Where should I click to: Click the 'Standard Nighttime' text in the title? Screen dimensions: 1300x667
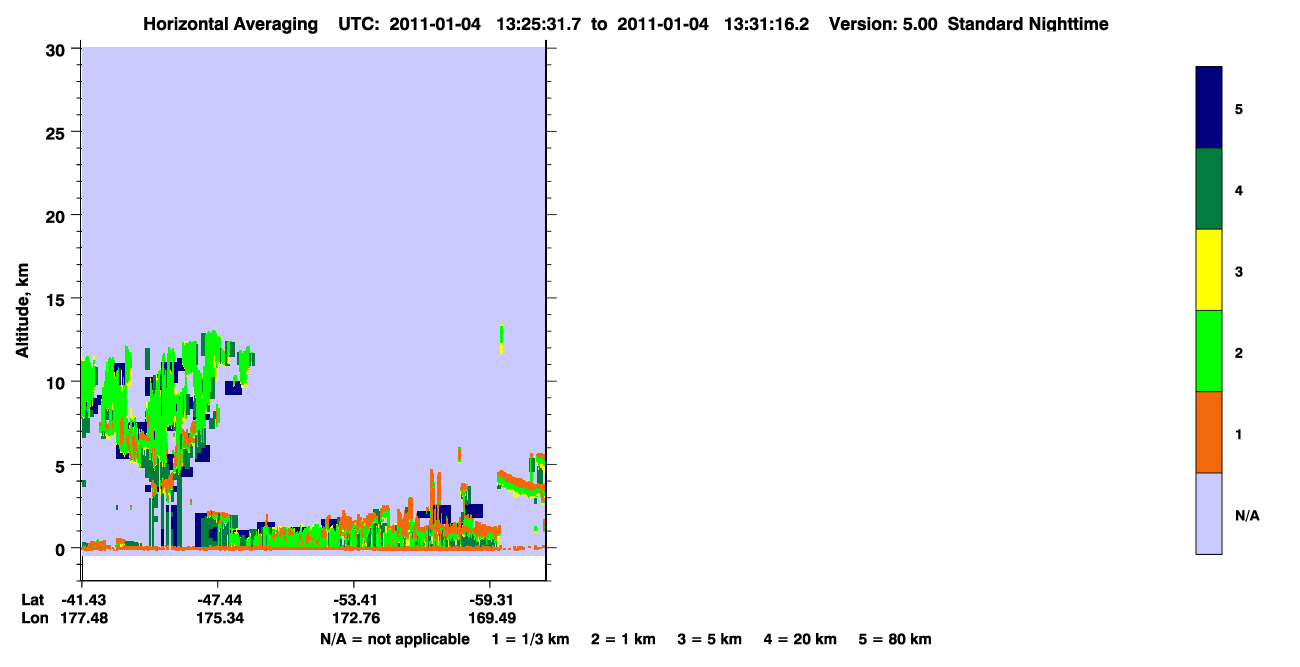coord(1028,24)
